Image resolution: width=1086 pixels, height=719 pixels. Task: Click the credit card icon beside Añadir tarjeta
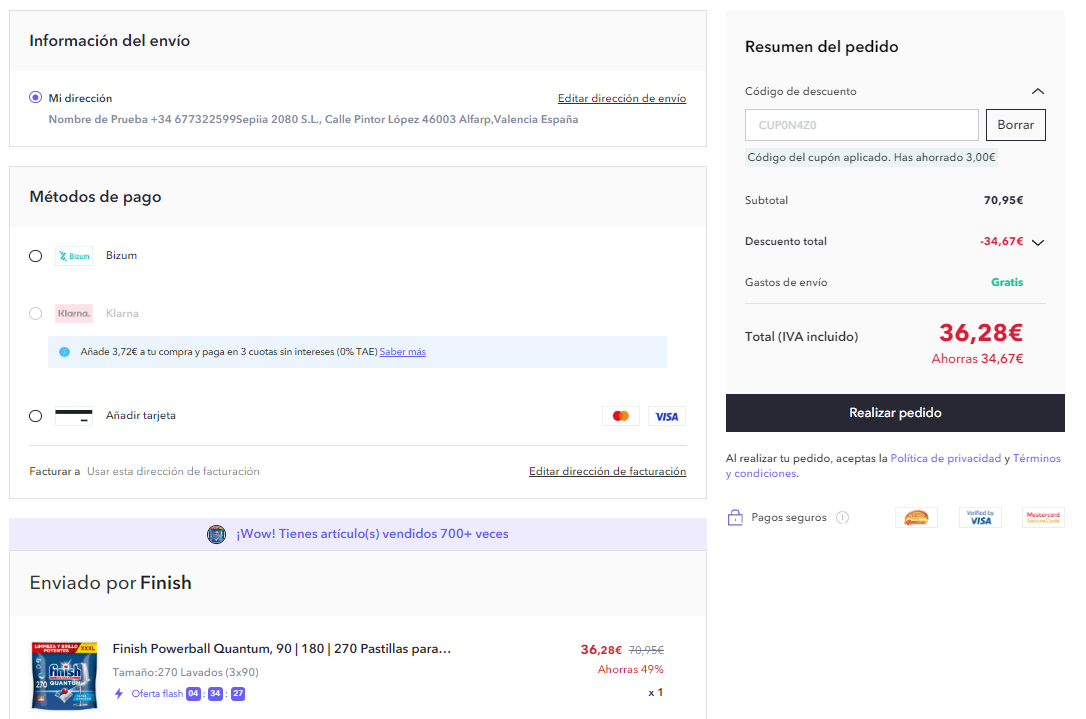pyautogui.click(x=74, y=416)
